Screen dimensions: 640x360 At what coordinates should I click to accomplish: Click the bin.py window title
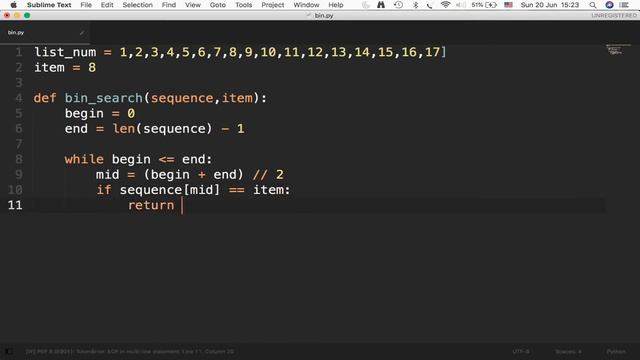pyautogui.click(x=324, y=16)
